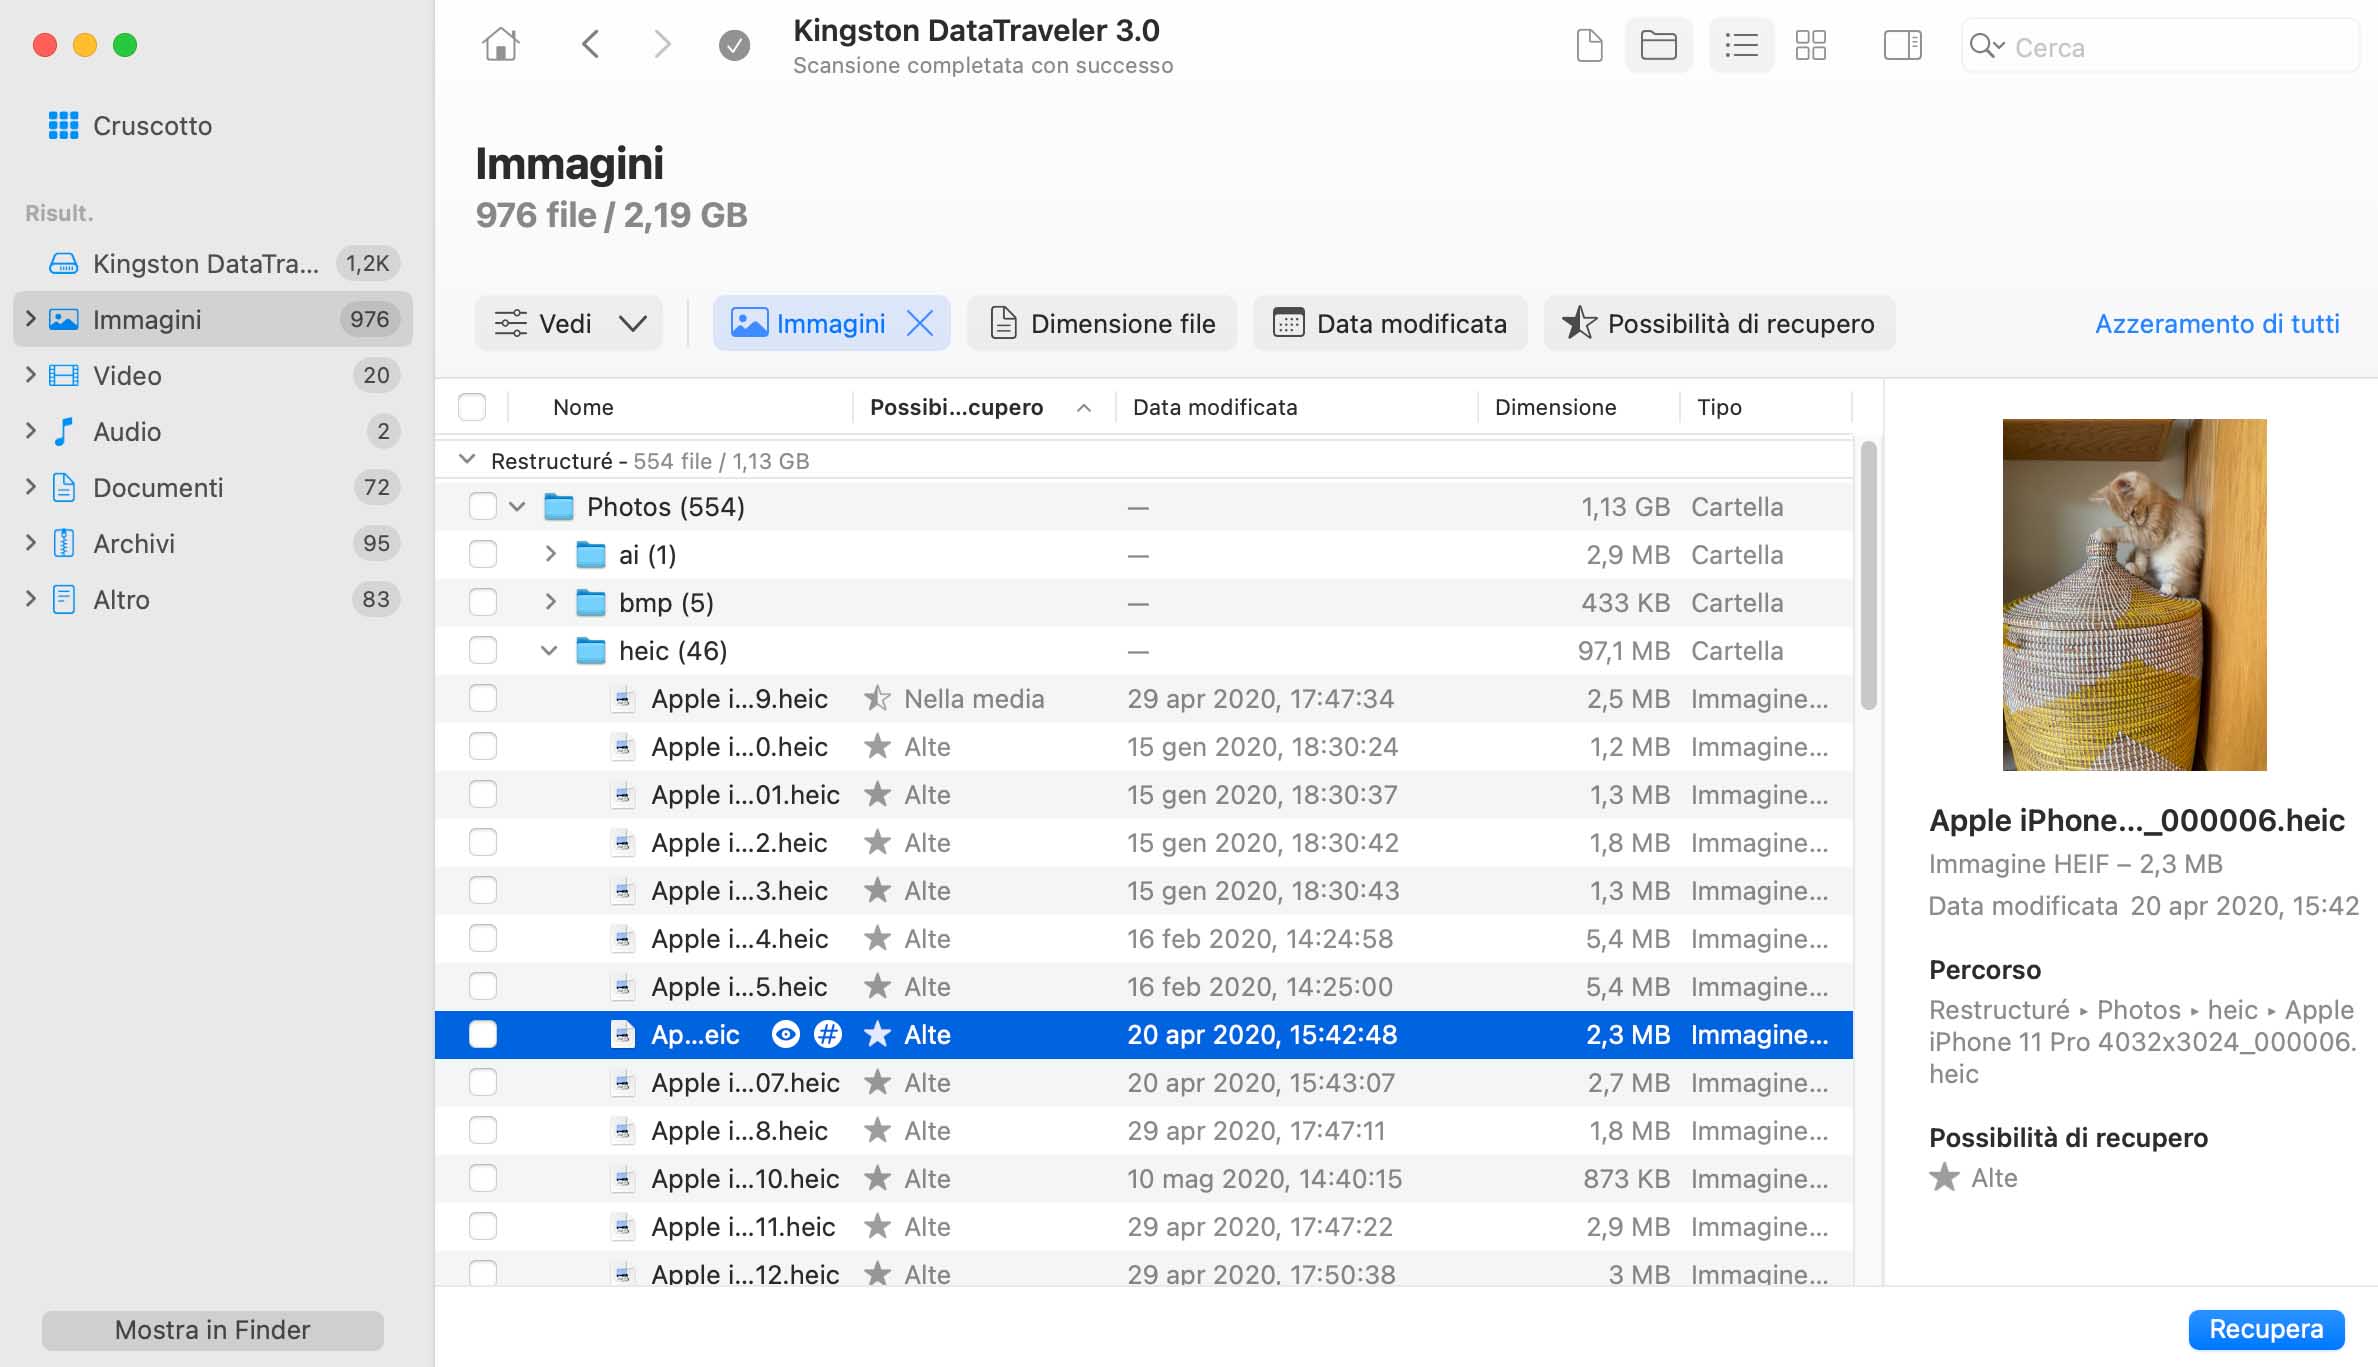Expand the bmp folder in the file list

tap(549, 602)
